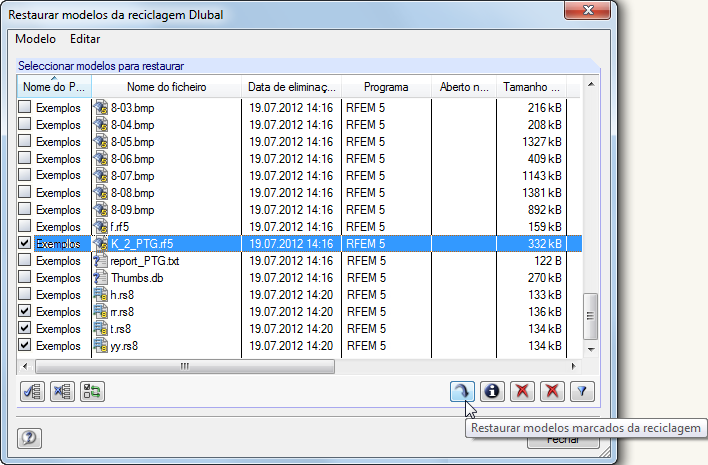Check the box for 8-04.bmp
The height and width of the screenshot is (465, 708).
[x=24, y=124]
